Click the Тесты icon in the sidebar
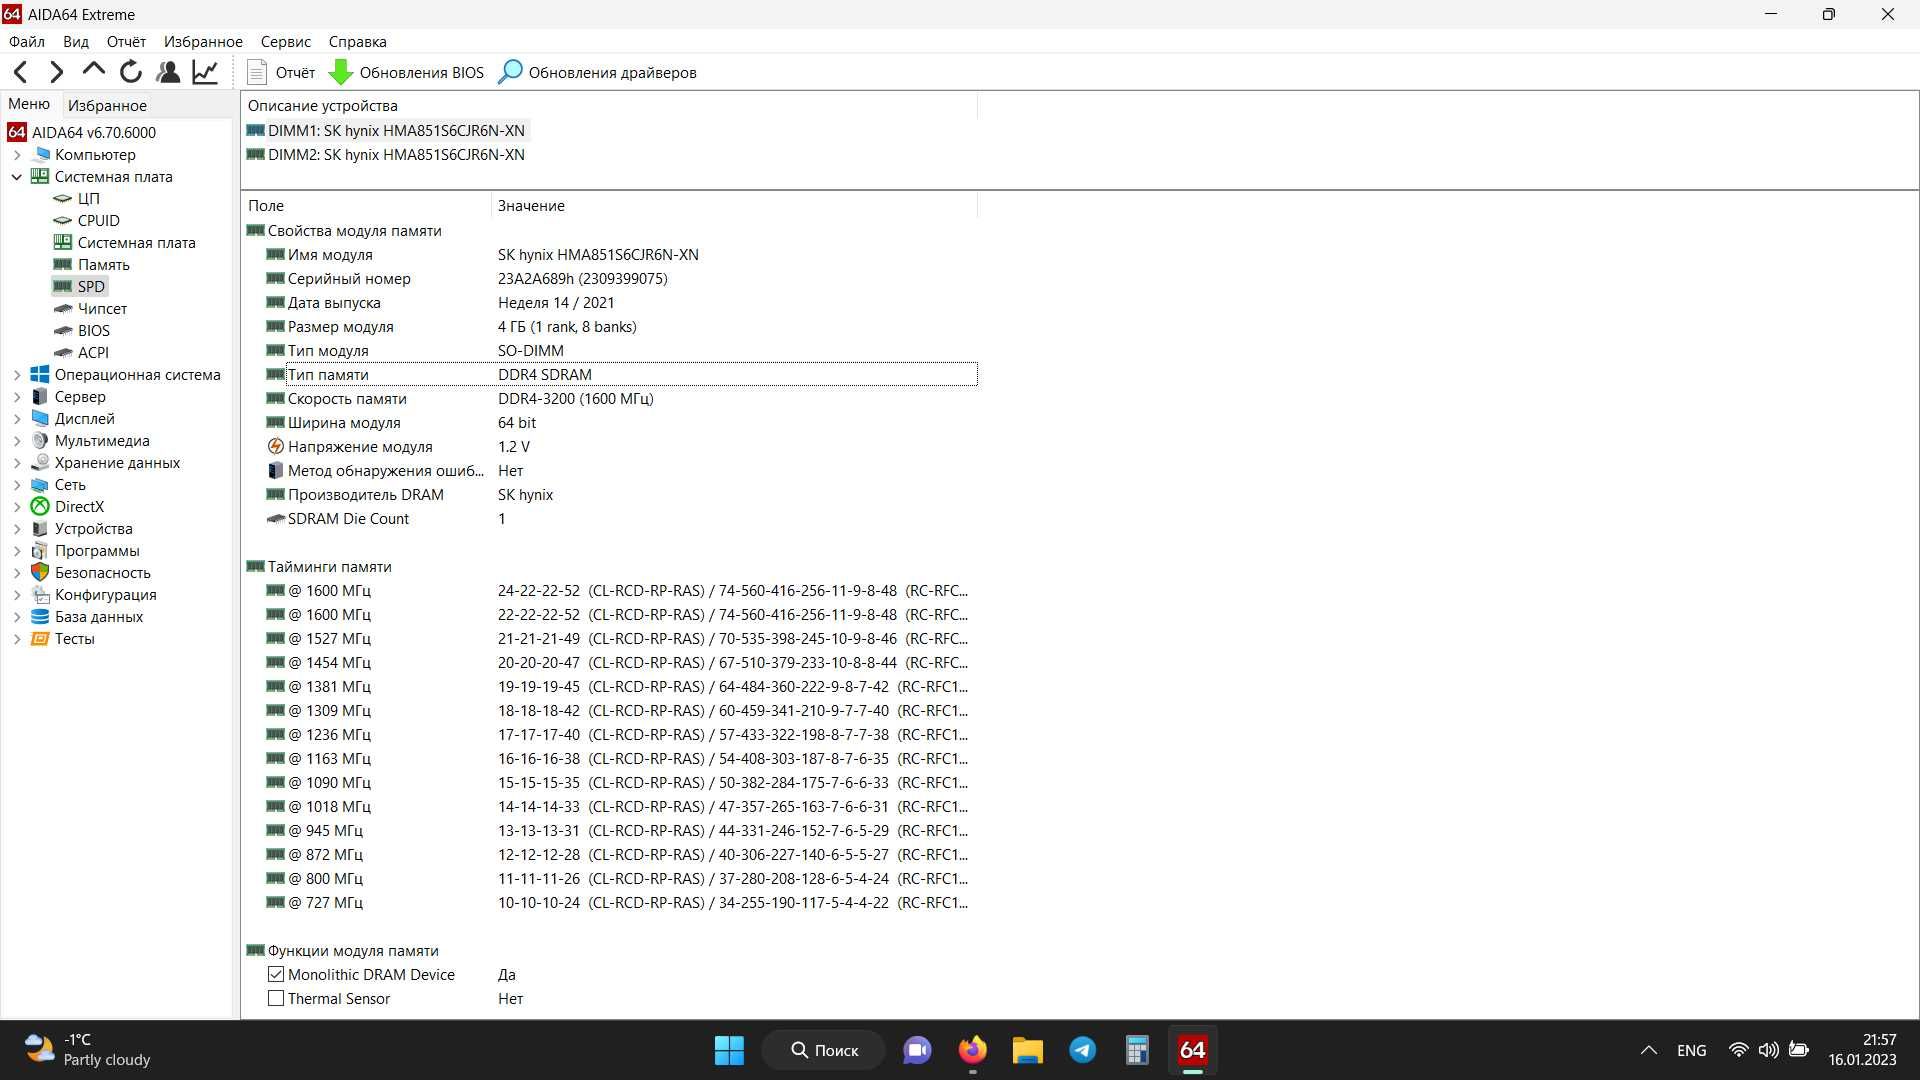This screenshot has width=1920, height=1080. click(40, 639)
